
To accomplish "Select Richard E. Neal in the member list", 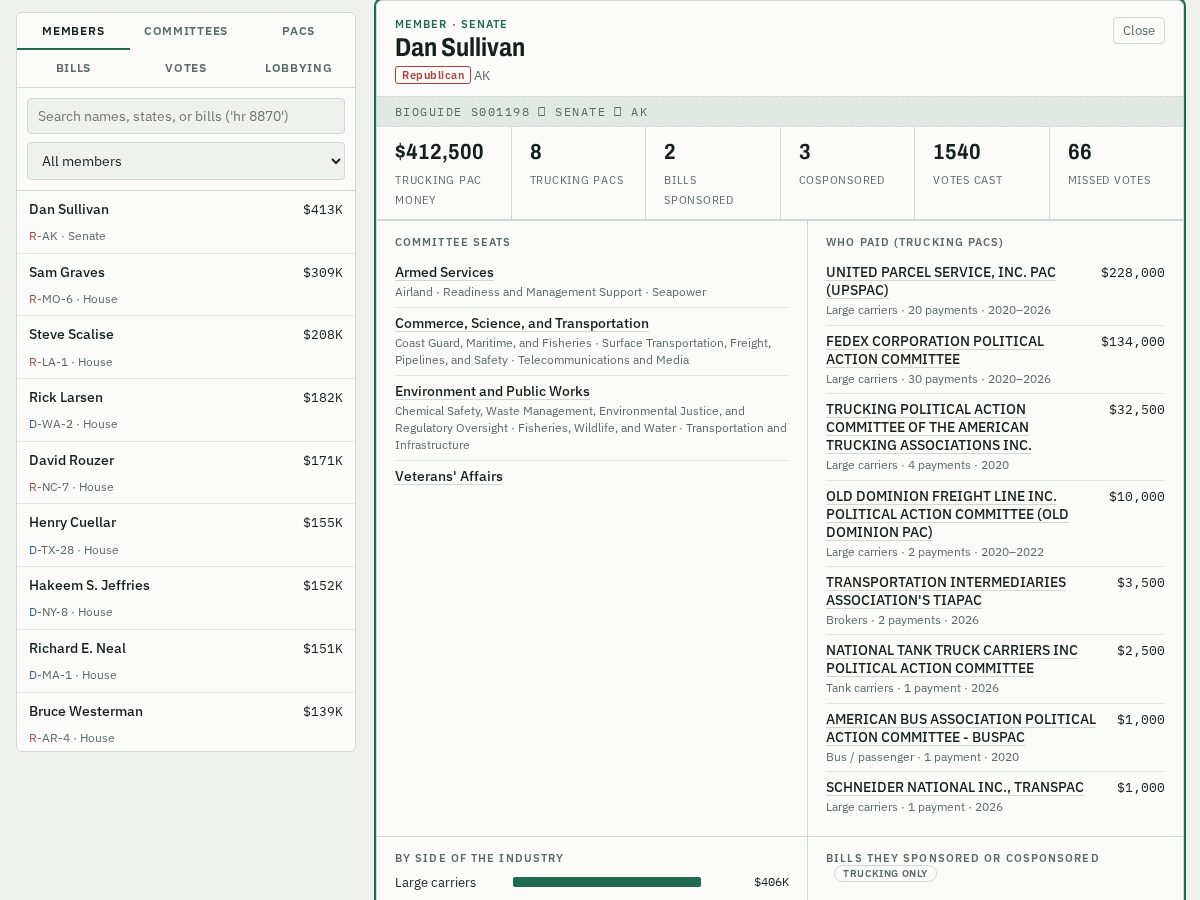I will (186, 661).
